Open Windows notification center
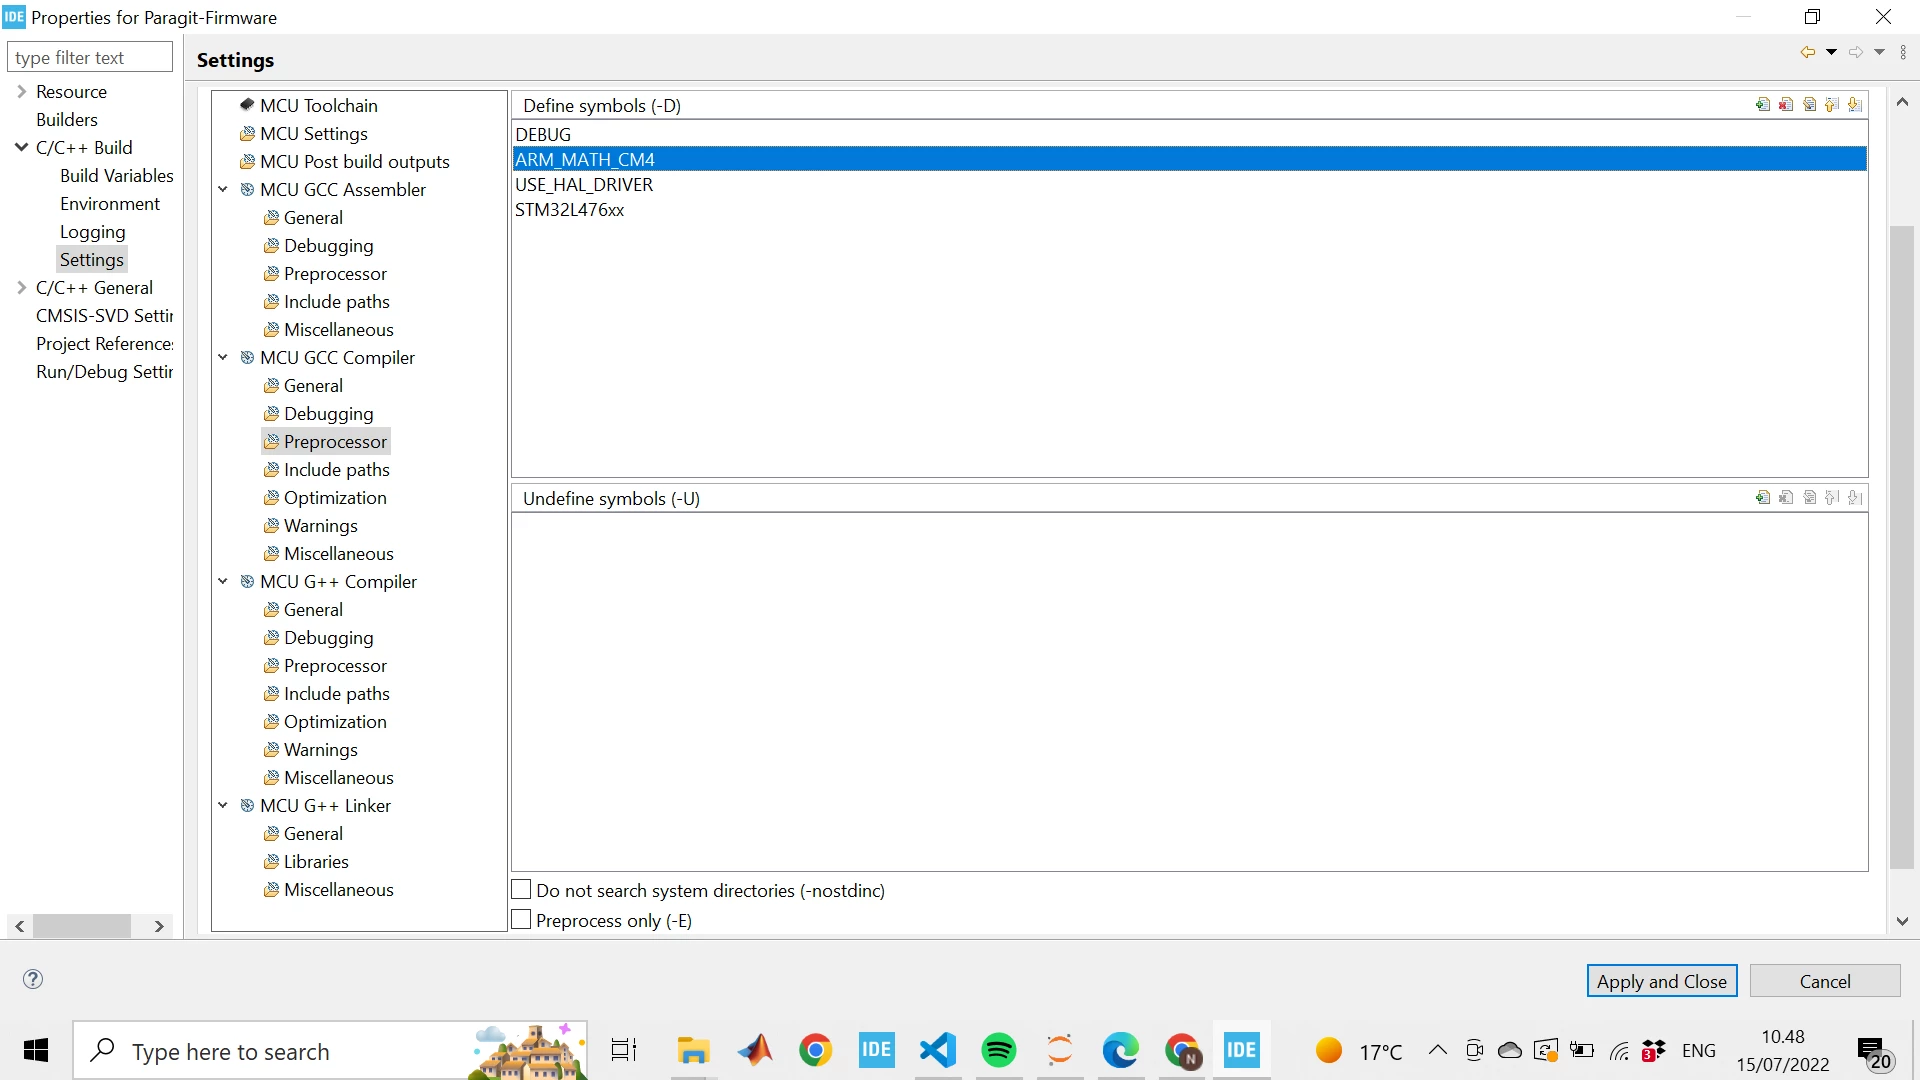The image size is (1920, 1080). click(1874, 1052)
